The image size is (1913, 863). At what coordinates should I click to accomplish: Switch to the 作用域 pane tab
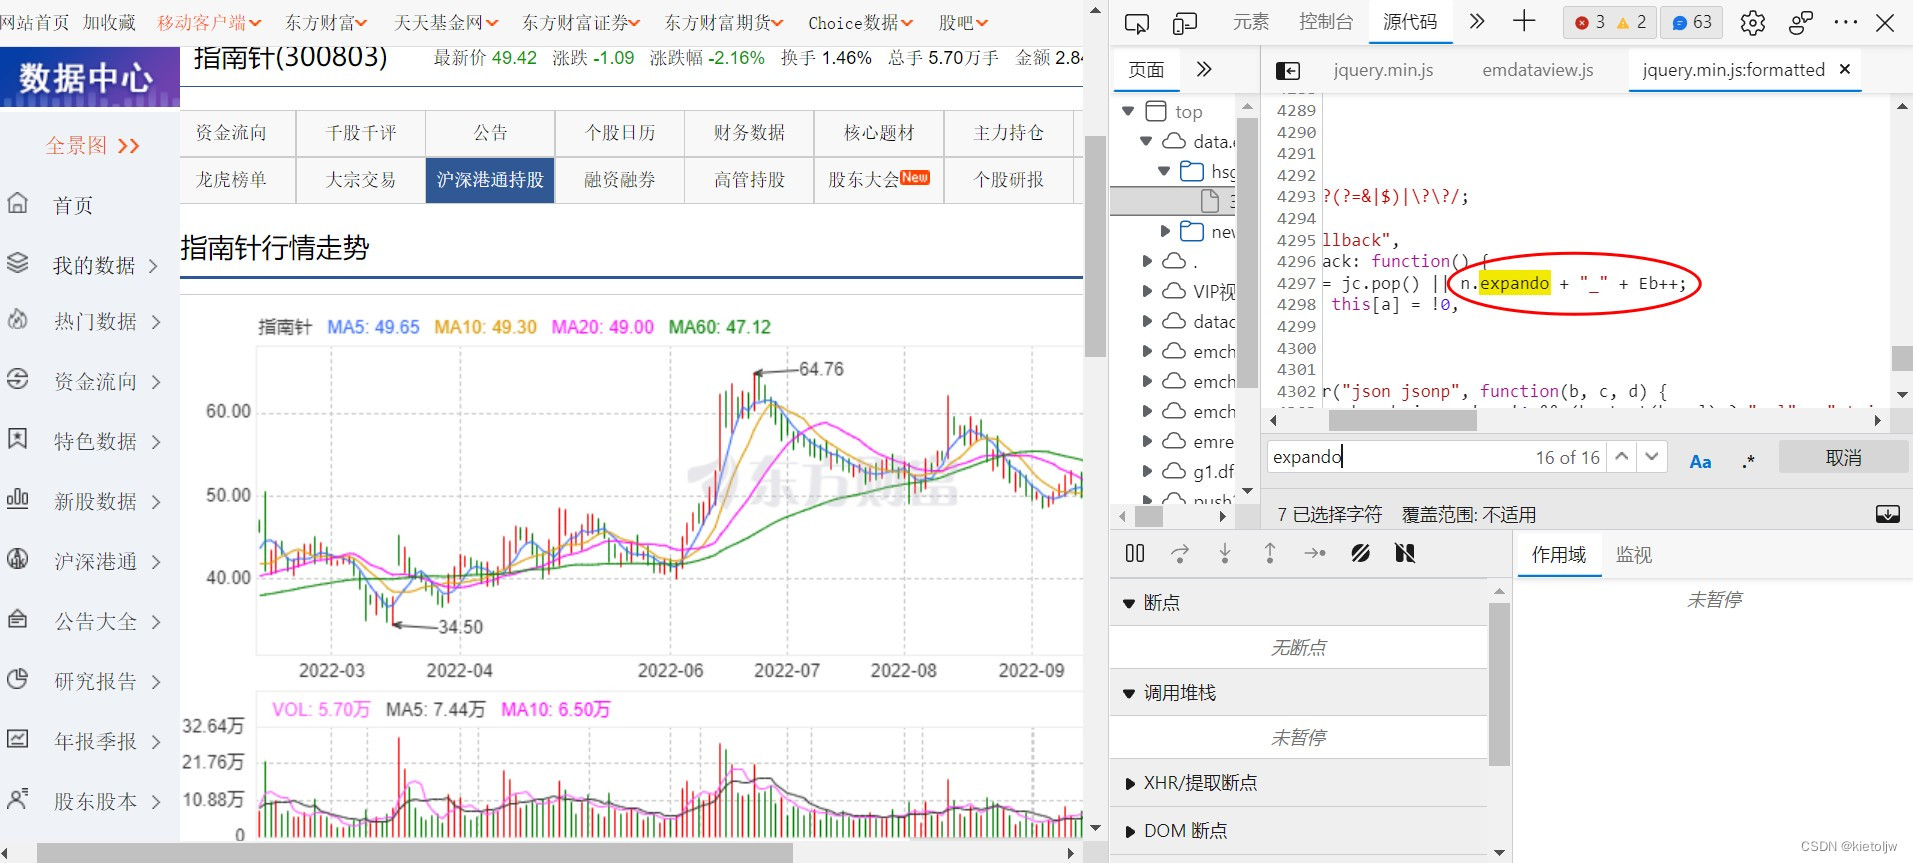(1559, 554)
